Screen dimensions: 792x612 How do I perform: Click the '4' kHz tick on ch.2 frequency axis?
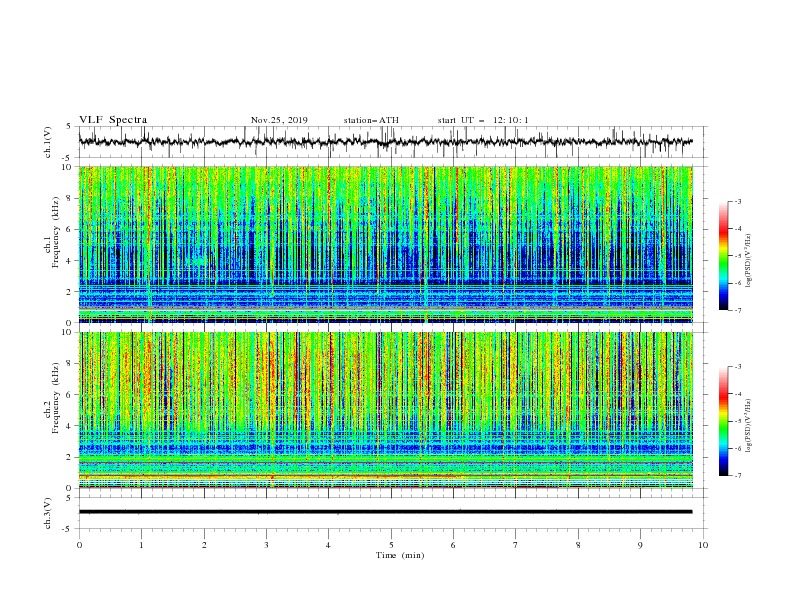coord(71,426)
